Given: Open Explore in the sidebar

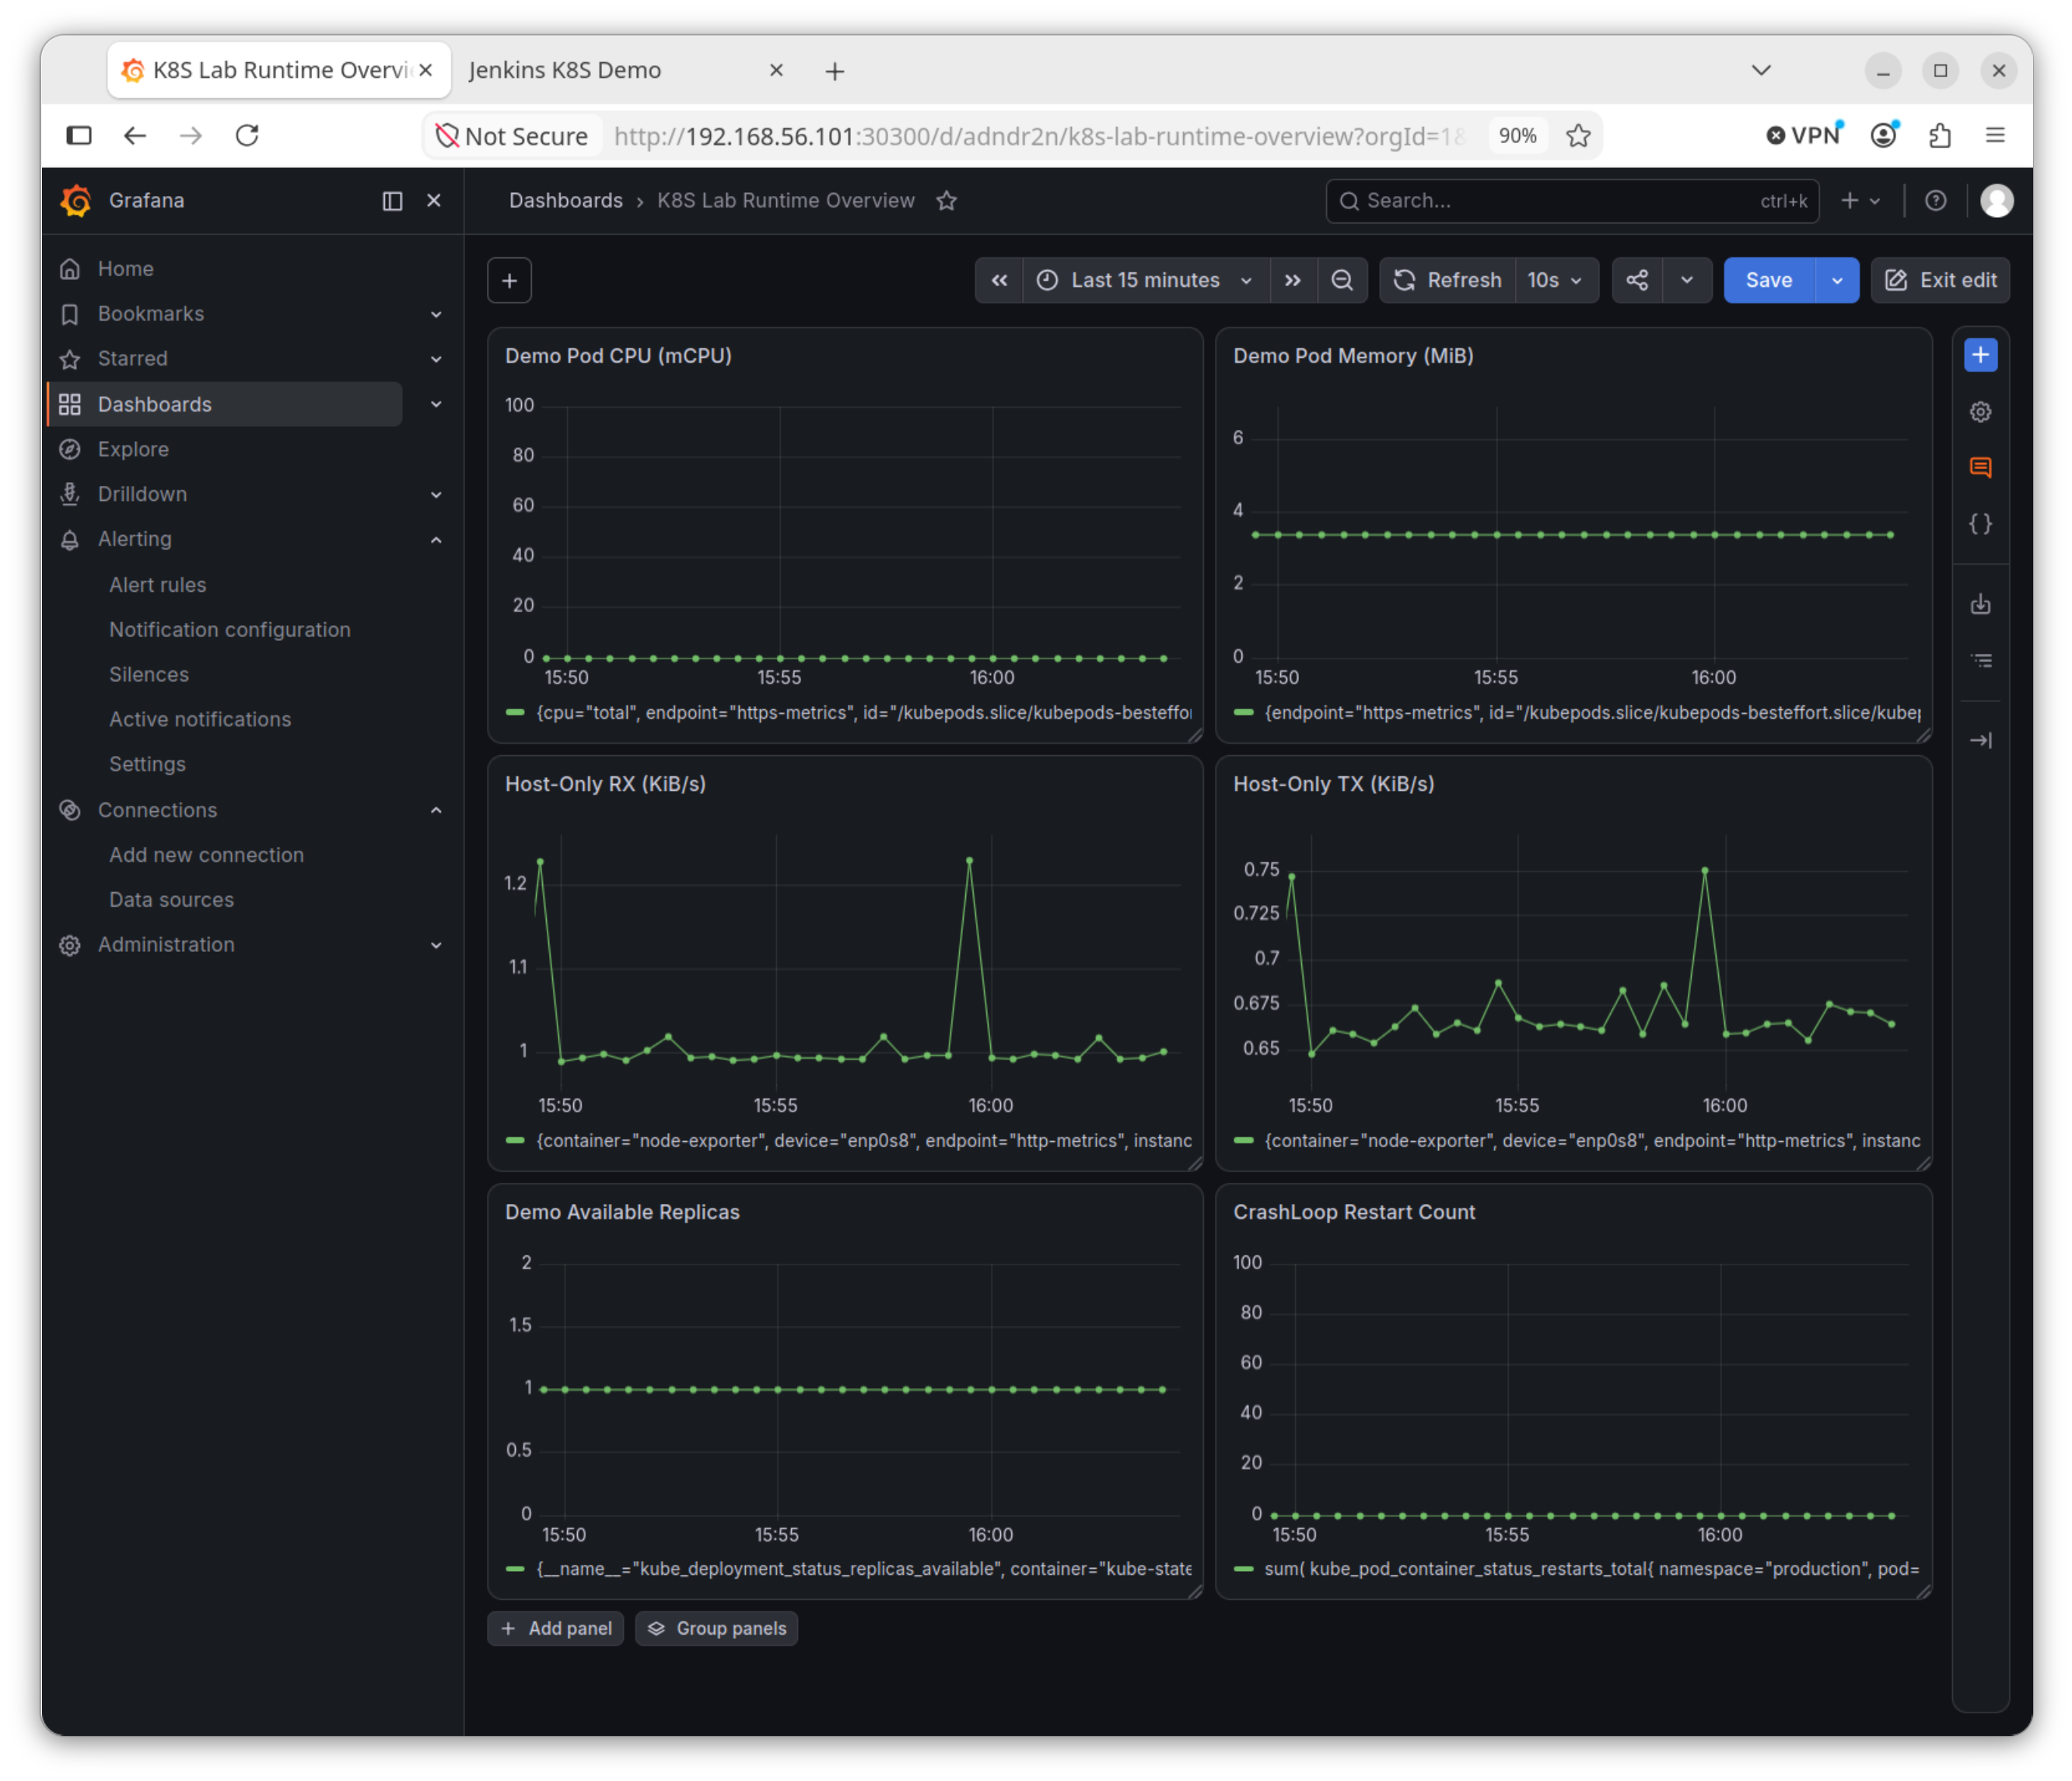Looking at the screenshot, I should pos(133,450).
